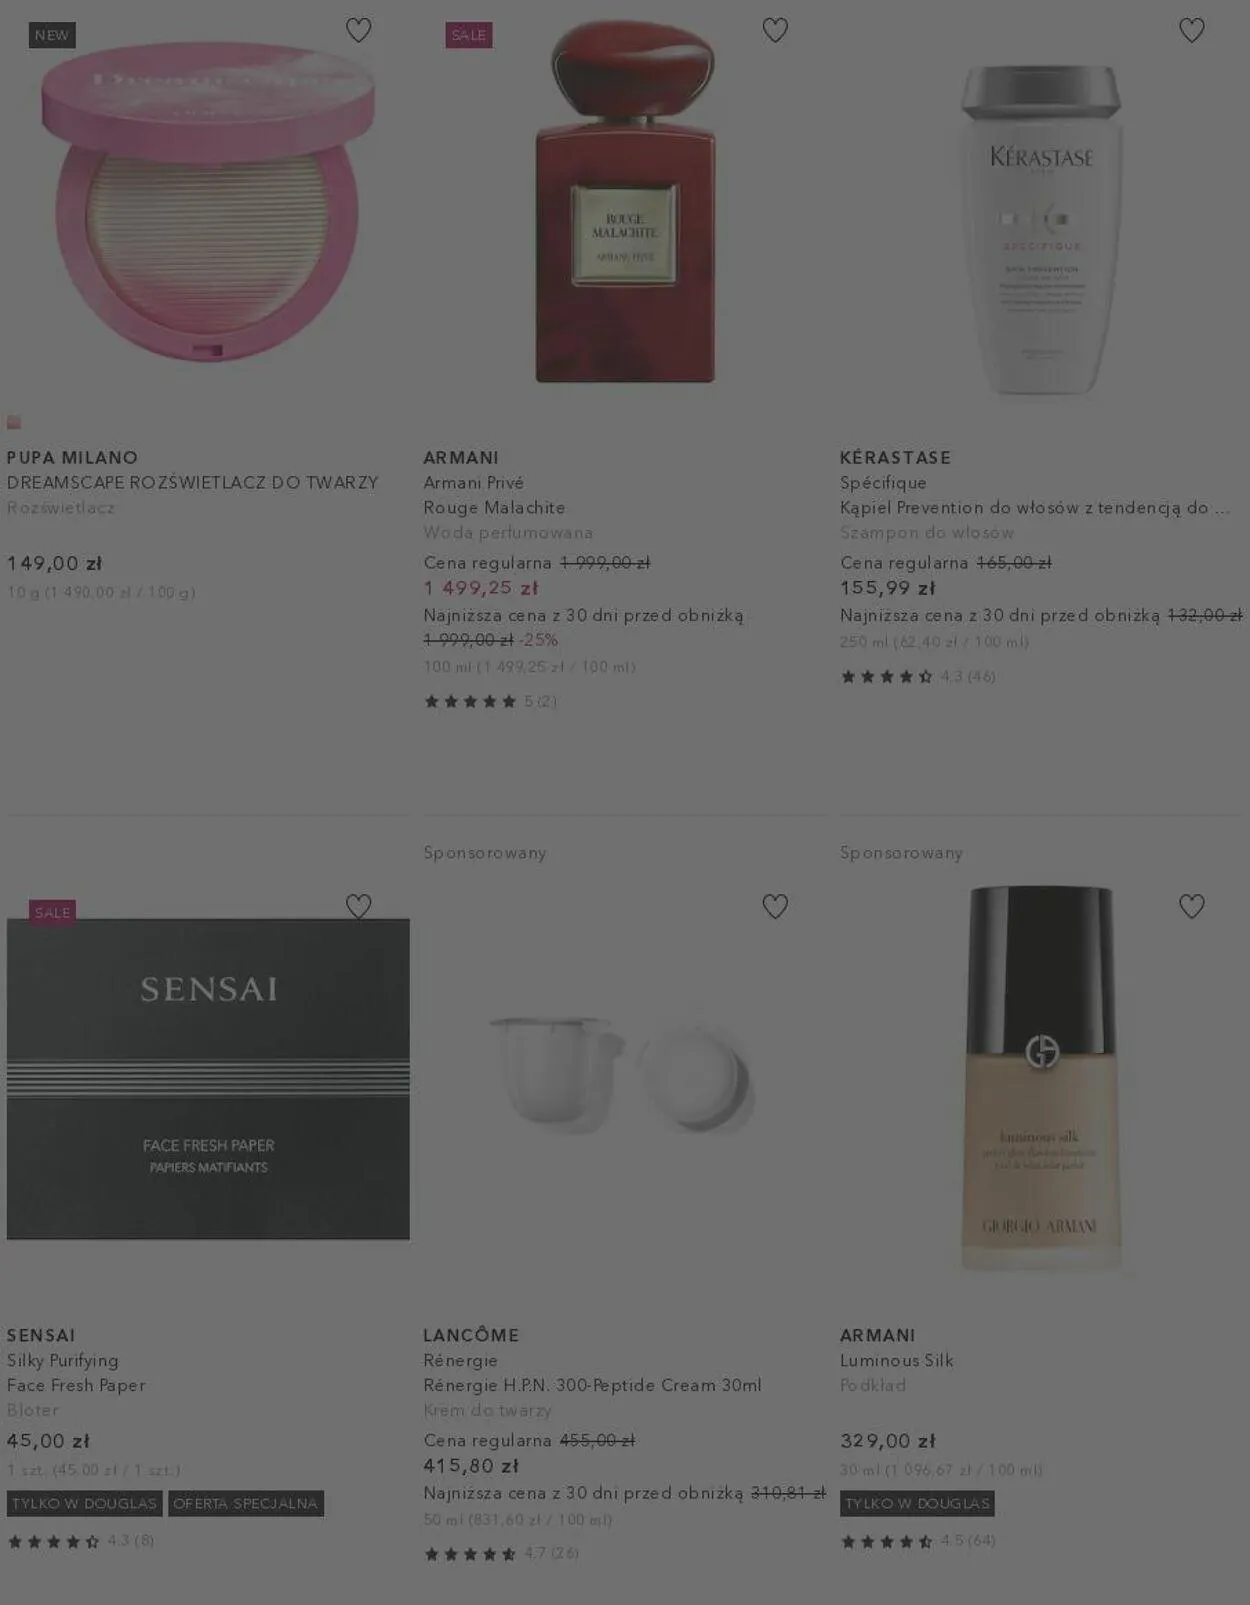1250x1605 pixels.
Task: Save Sensai Face Fresh Paper to wishlist
Action: (x=358, y=906)
